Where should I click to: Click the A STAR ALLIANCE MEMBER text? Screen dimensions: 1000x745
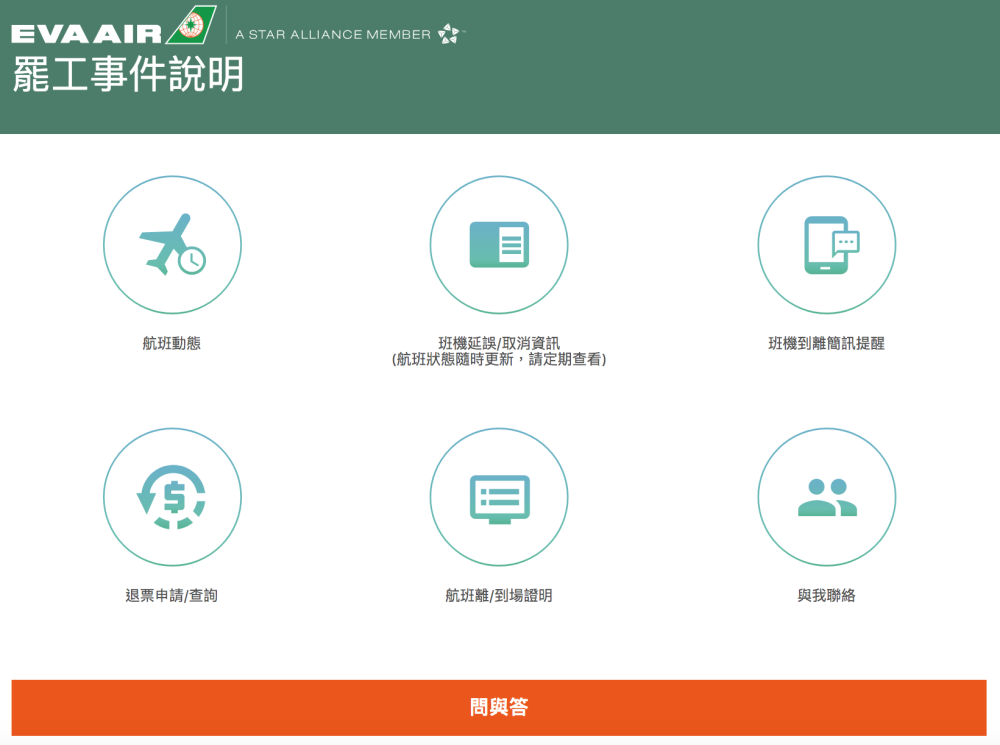coord(333,34)
